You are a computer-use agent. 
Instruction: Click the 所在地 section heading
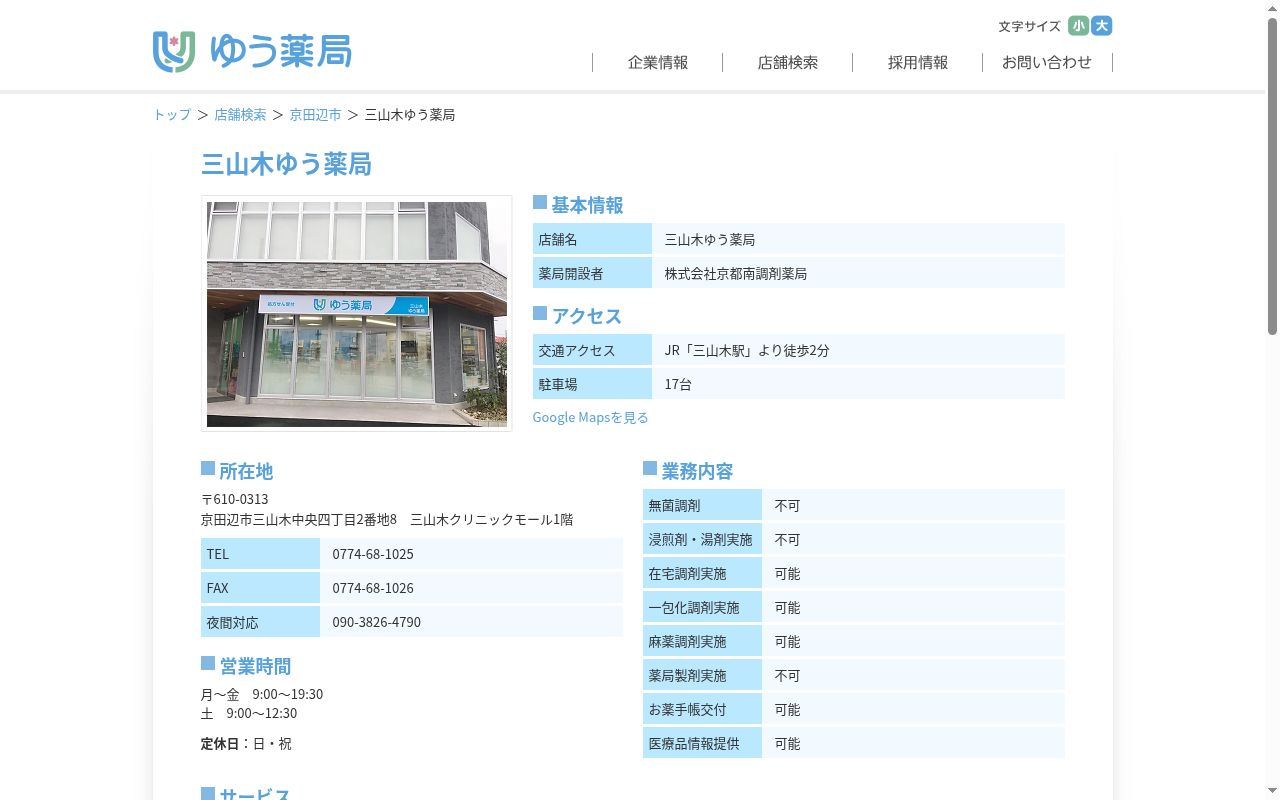click(246, 471)
